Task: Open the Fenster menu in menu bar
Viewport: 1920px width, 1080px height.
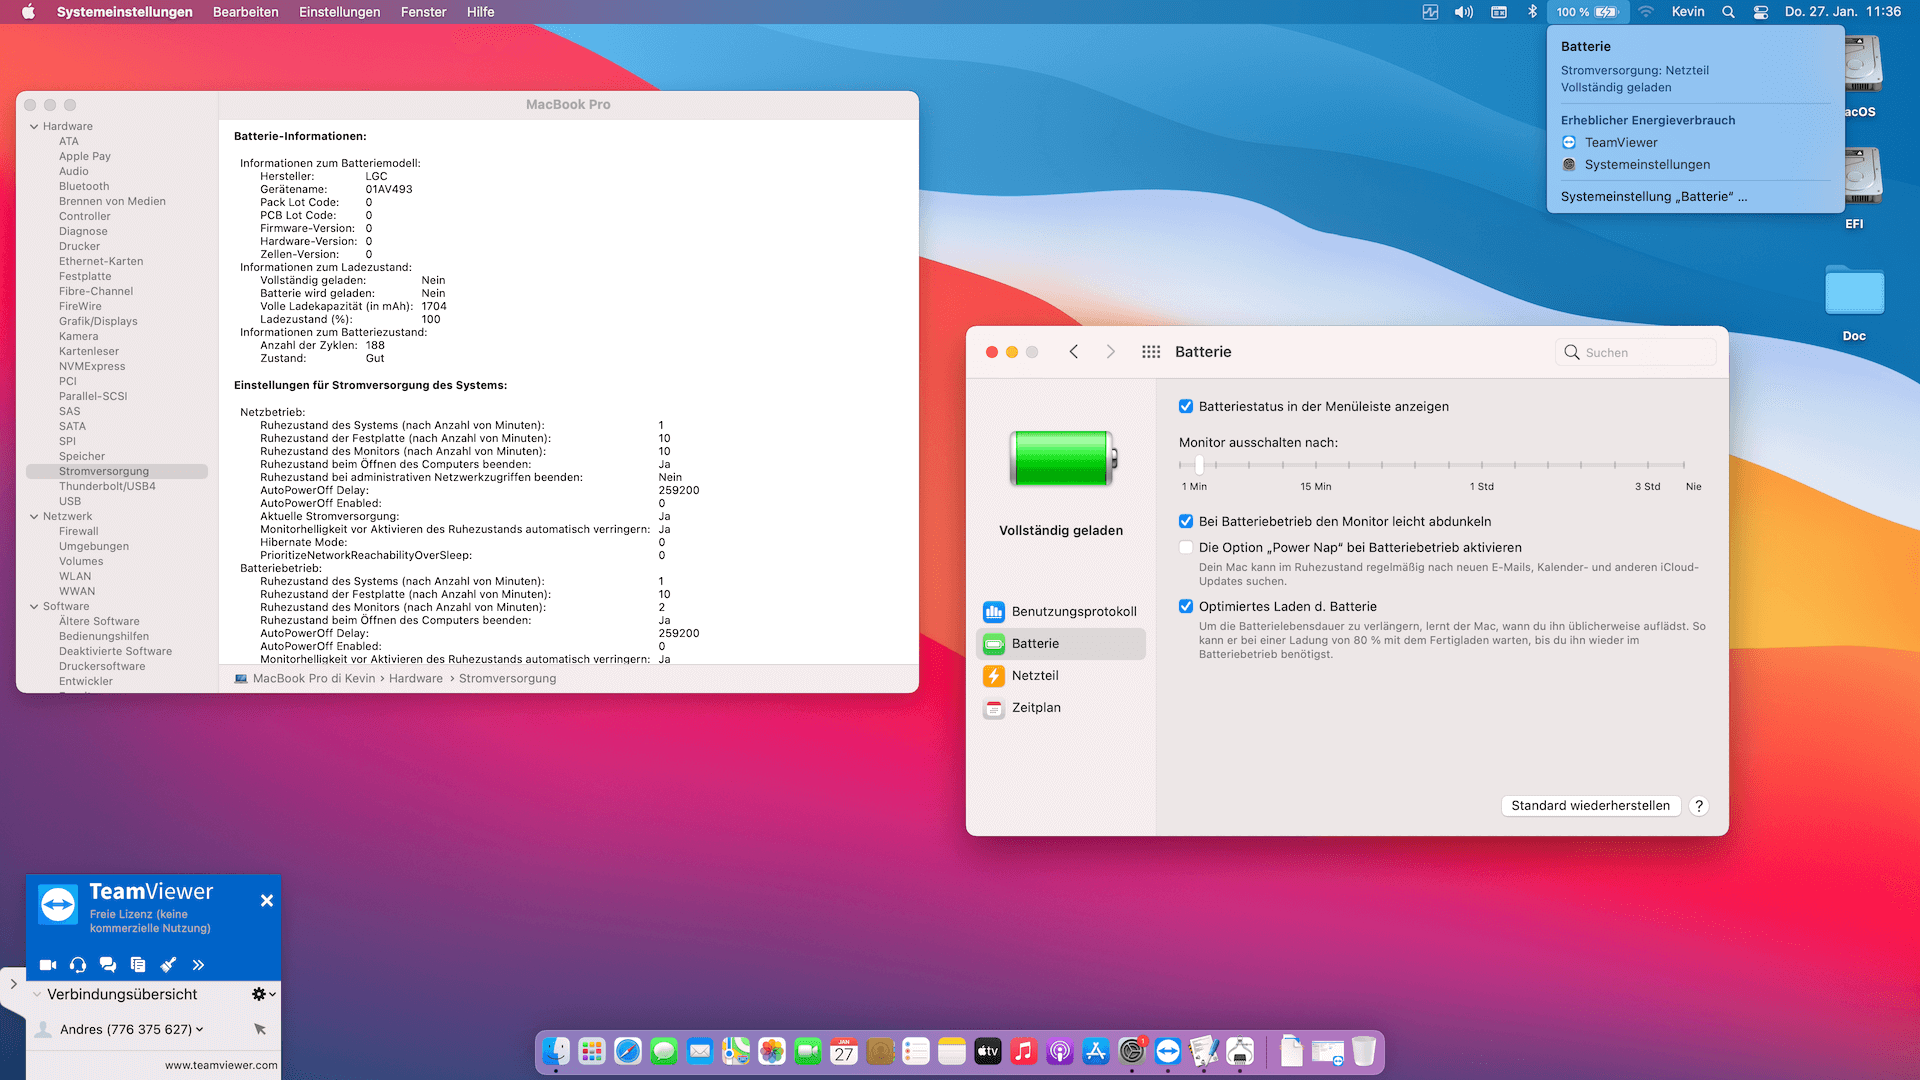Action: 423,12
